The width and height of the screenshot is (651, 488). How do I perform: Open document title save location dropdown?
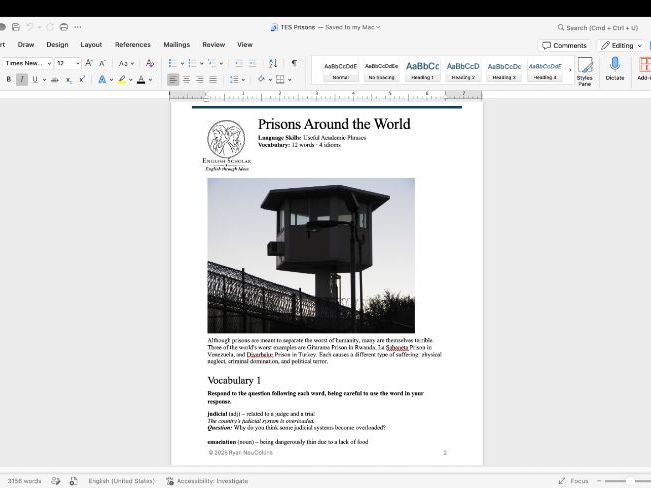pyautogui.click(x=378, y=27)
